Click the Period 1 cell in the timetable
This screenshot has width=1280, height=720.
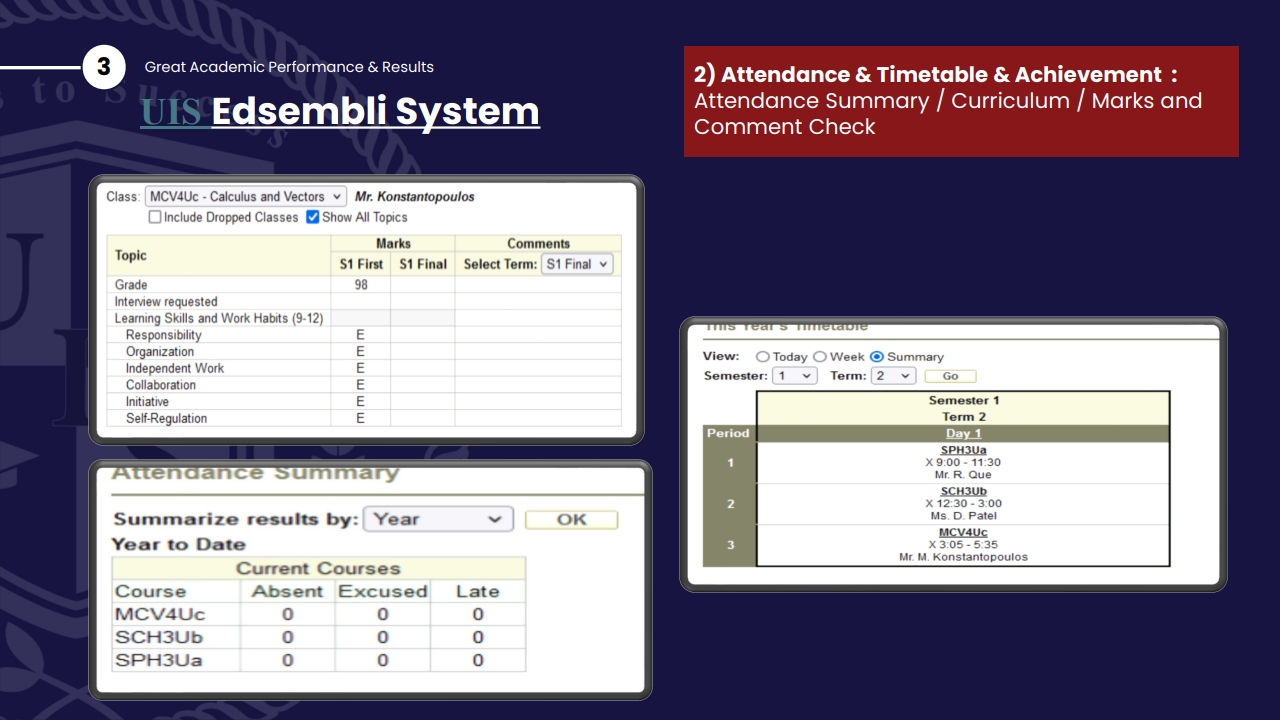pyautogui.click(x=730, y=463)
